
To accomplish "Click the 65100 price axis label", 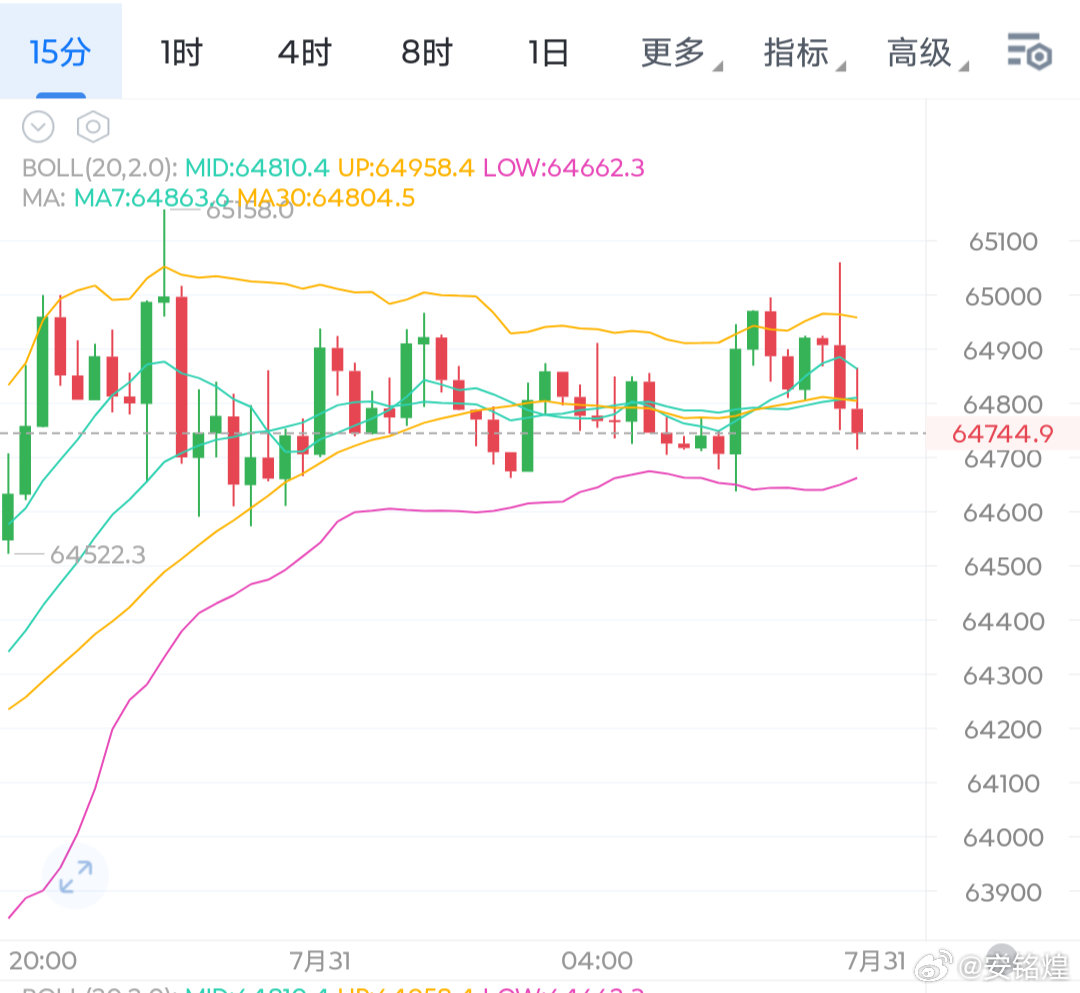I will [x=1002, y=242].
